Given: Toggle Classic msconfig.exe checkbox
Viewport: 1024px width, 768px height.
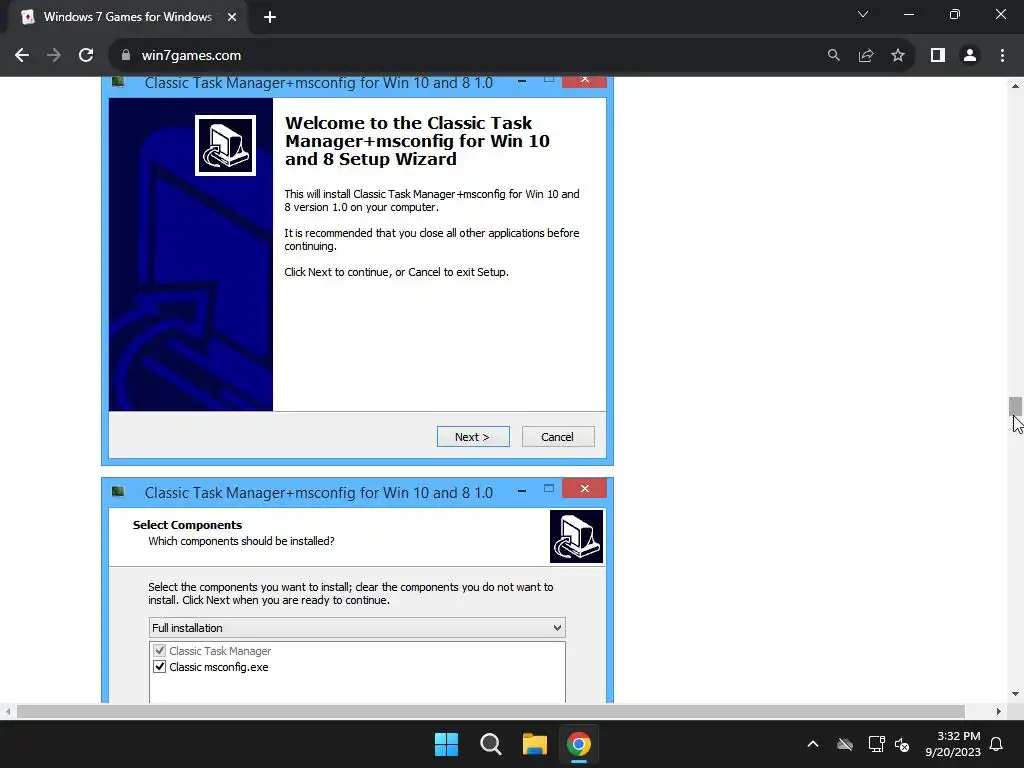Looking at the screenshot, I should pyautogui.click(x=159, y=667).
